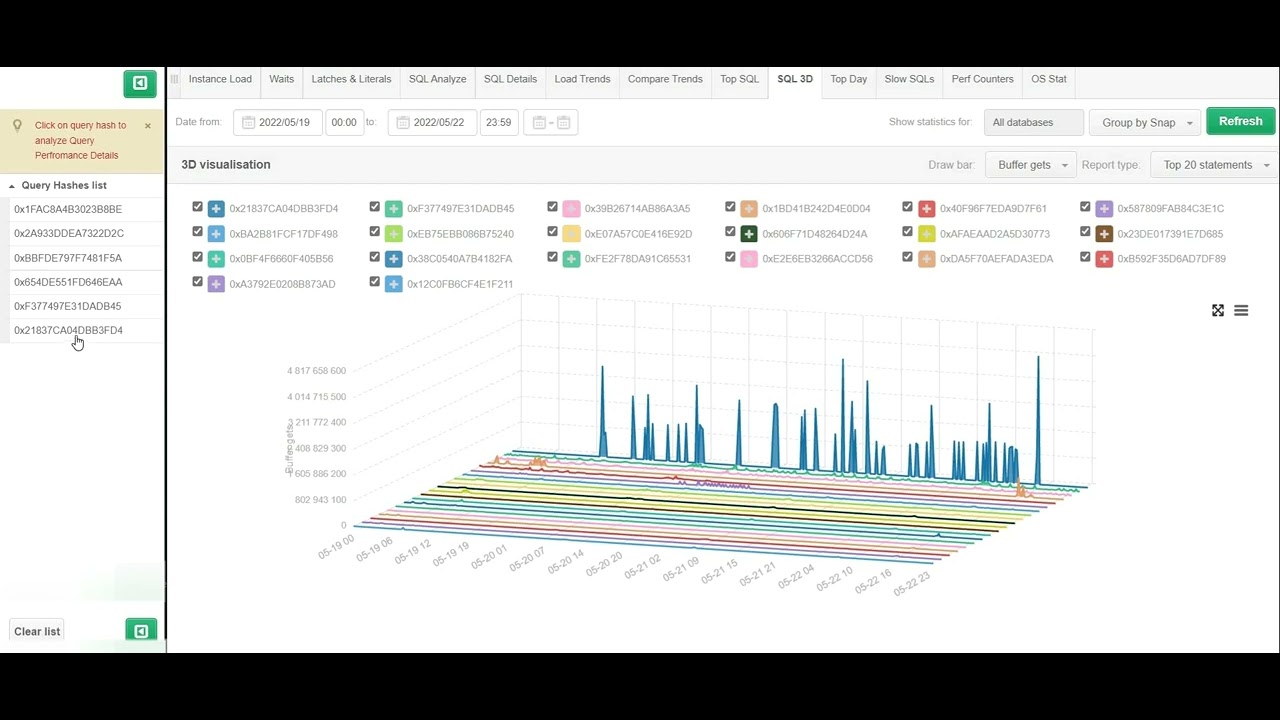This screenshot has width=1280, height=720.
Task: Click calendar icon of 2022/05/22 field
Action: 403,123
